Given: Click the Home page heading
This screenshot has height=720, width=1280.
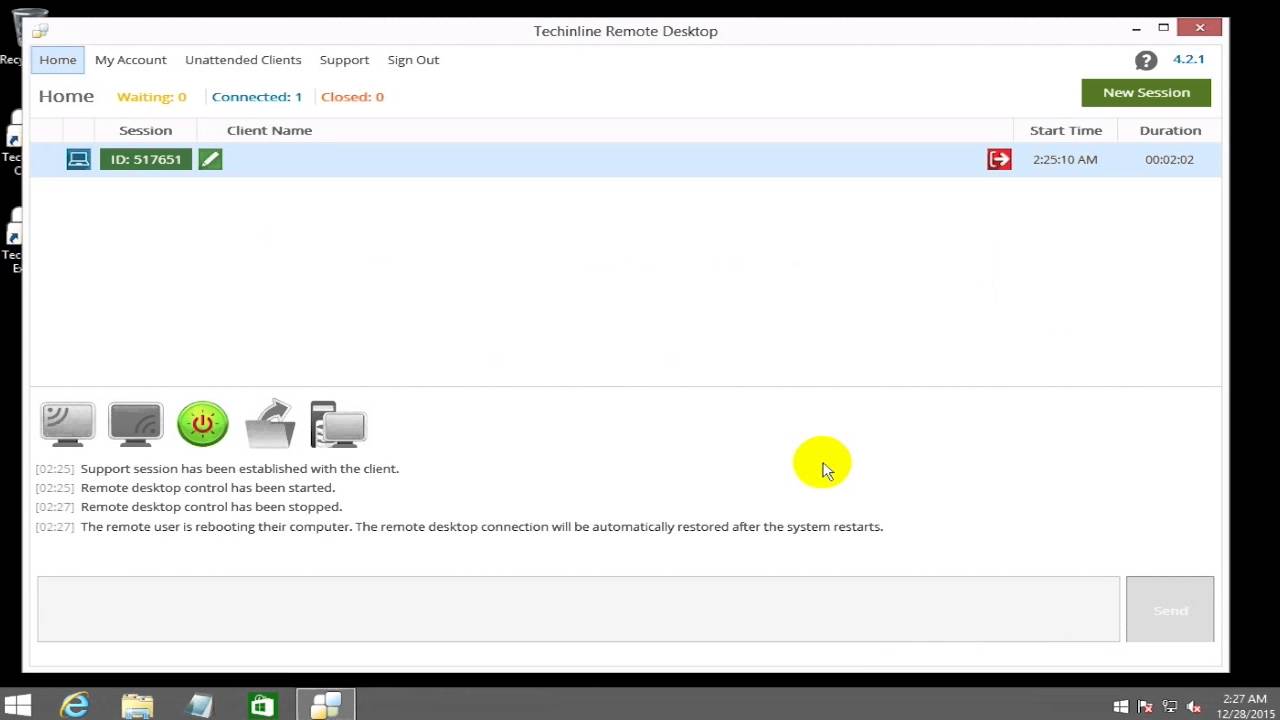Looking at the screenshot, I should [x=66, y=96].
